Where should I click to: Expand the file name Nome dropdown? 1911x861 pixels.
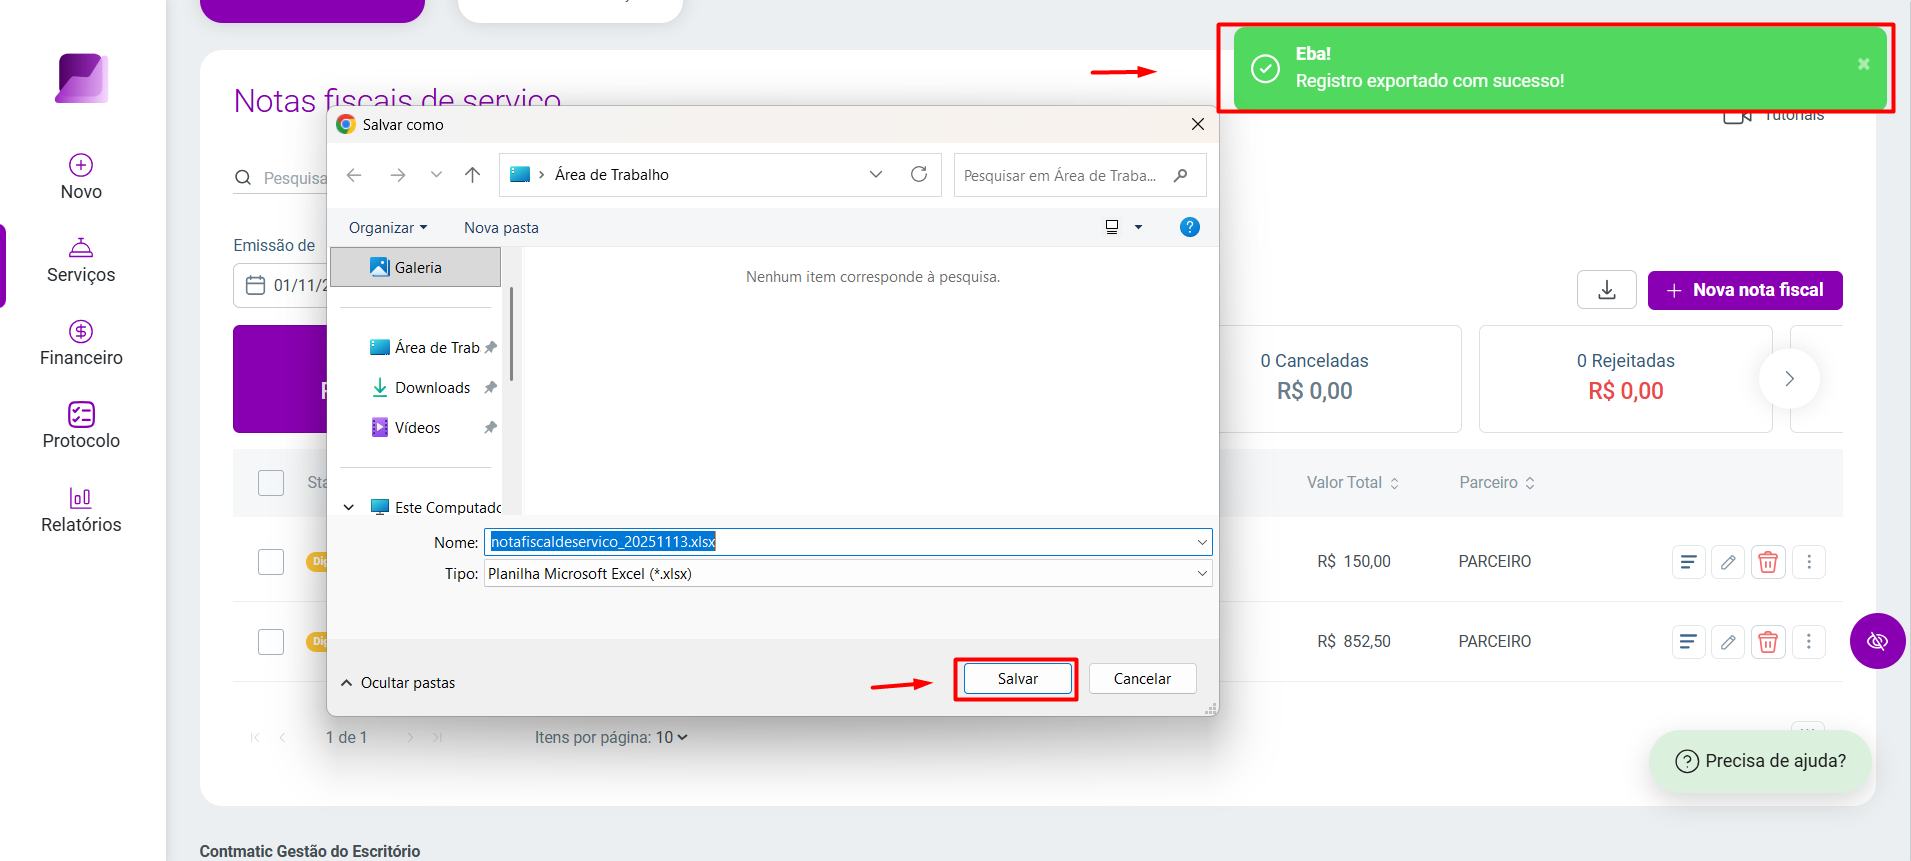pyautogui.click(x=1202, y=542)
